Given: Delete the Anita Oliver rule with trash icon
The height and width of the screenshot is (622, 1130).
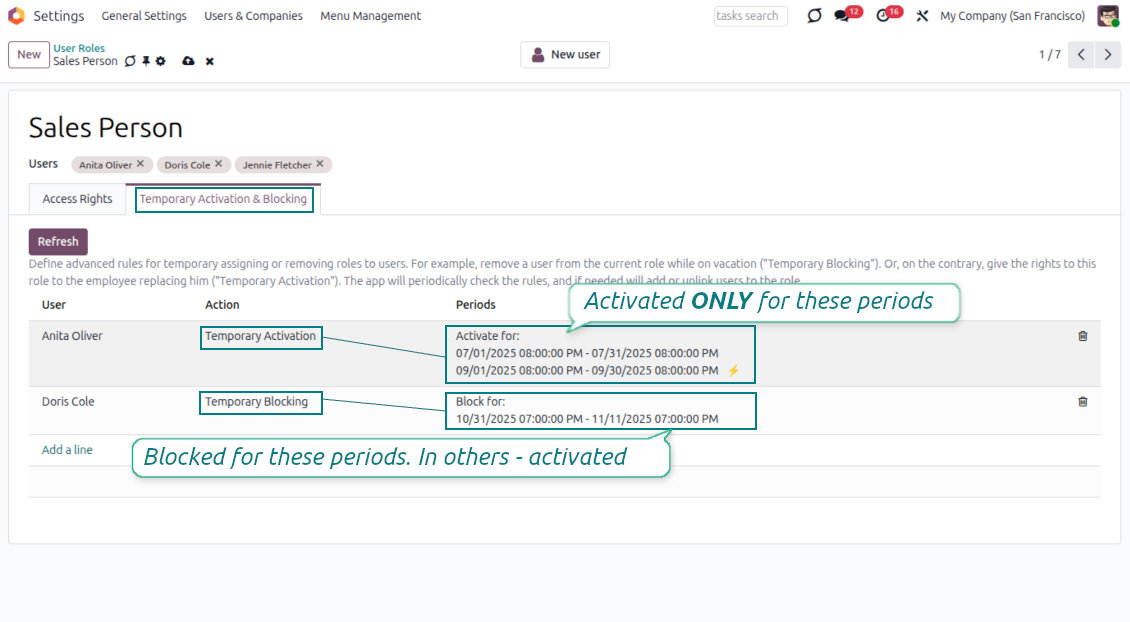Looking at the screenshot, I should (x=1082, y=336).
